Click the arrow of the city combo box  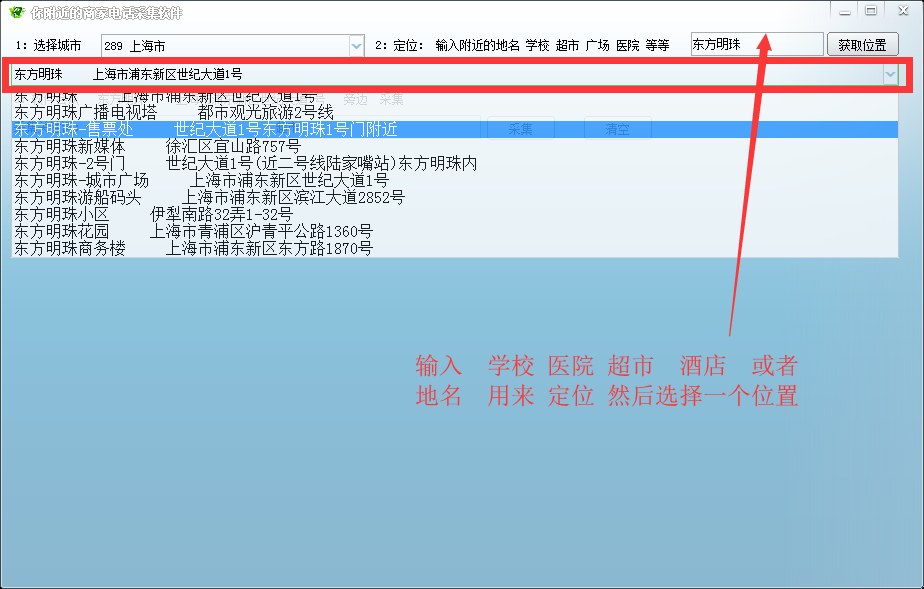click(x=356, y=46)
